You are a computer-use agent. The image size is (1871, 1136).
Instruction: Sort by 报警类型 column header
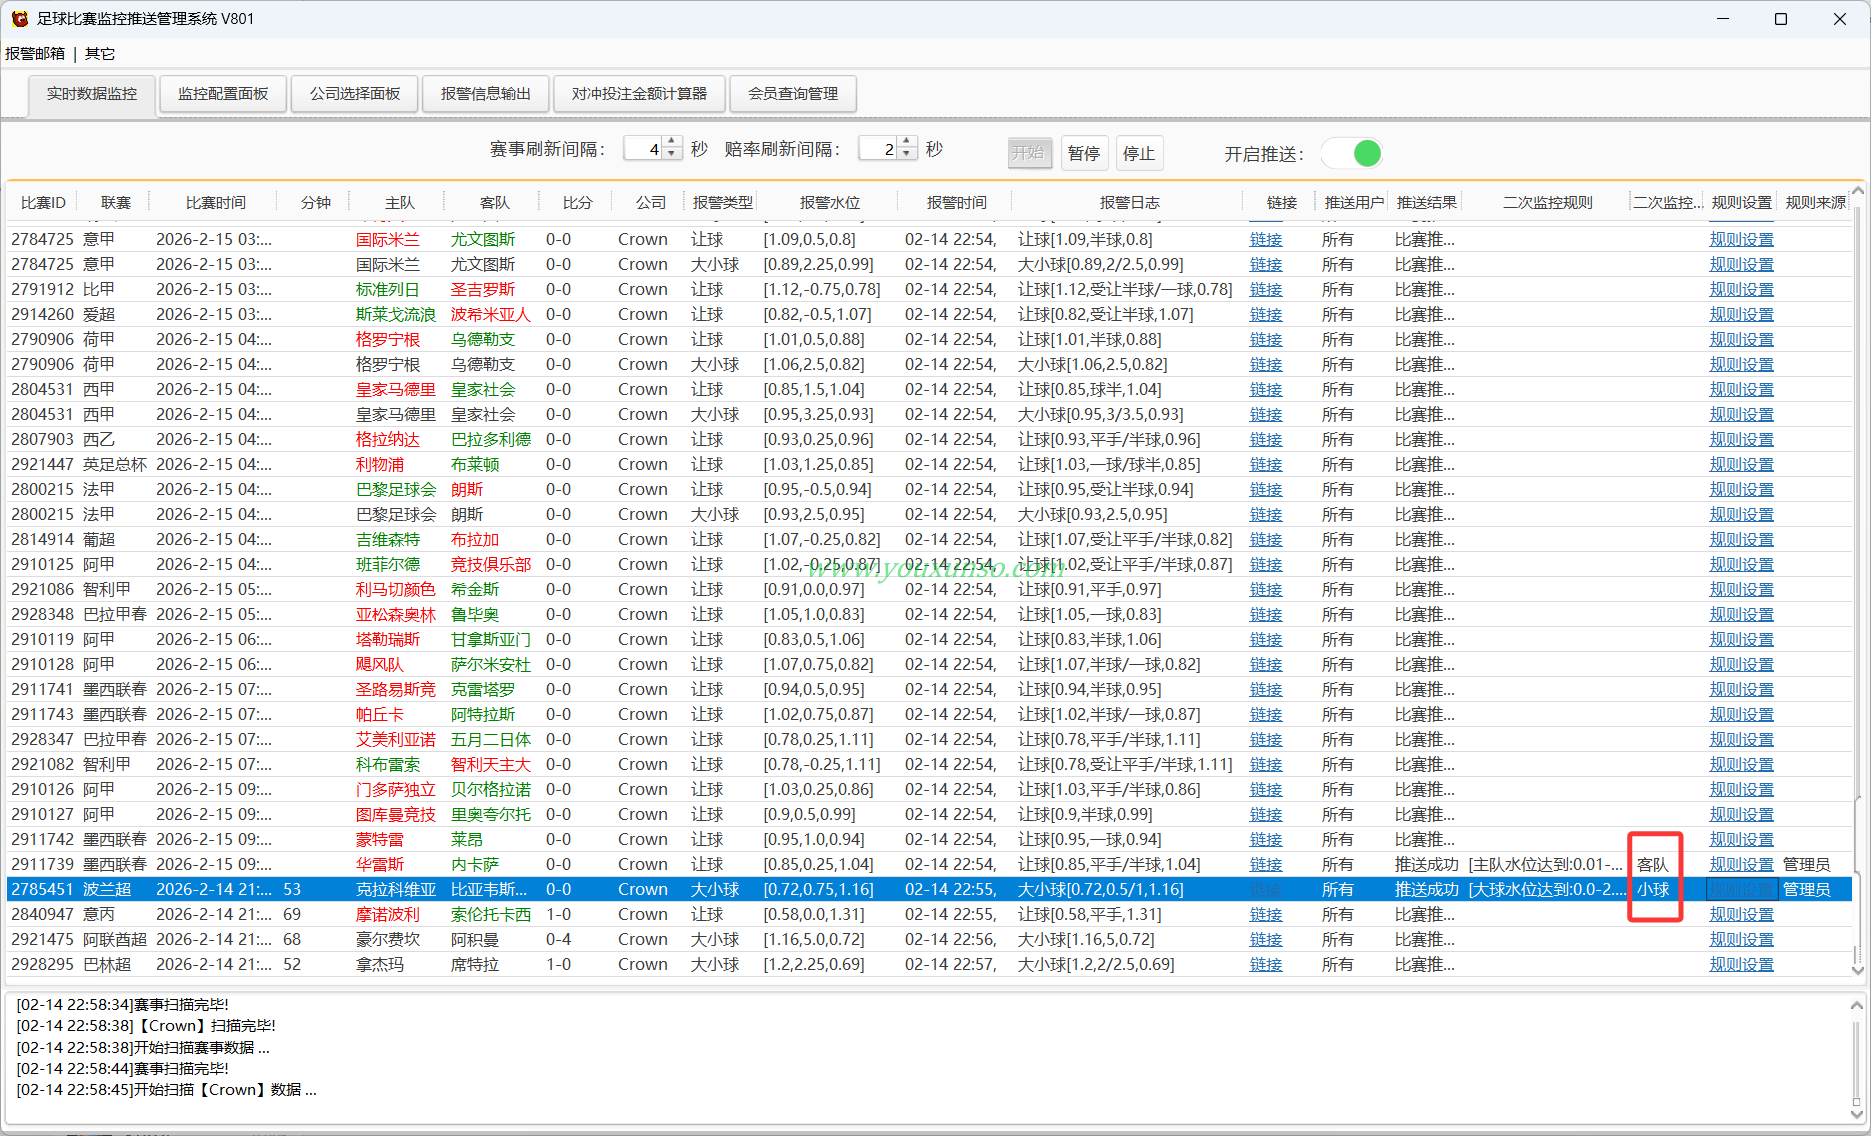[723, 202]
